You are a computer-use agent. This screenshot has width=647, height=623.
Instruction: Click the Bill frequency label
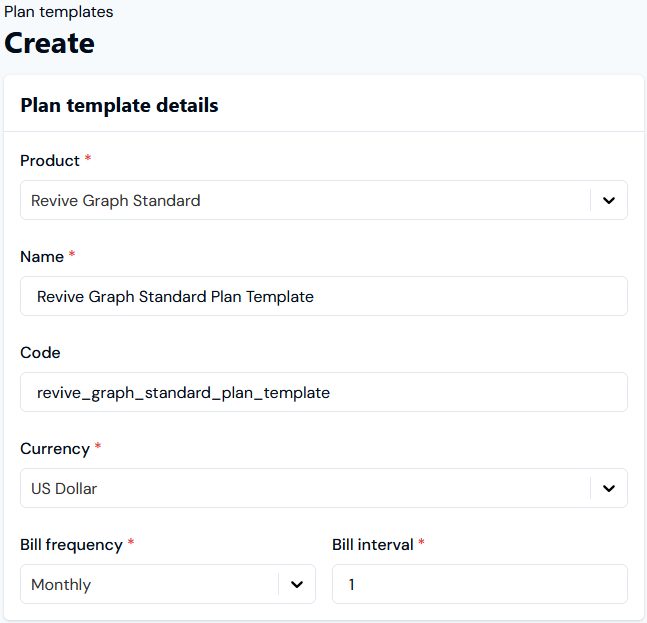coord(71,544)
